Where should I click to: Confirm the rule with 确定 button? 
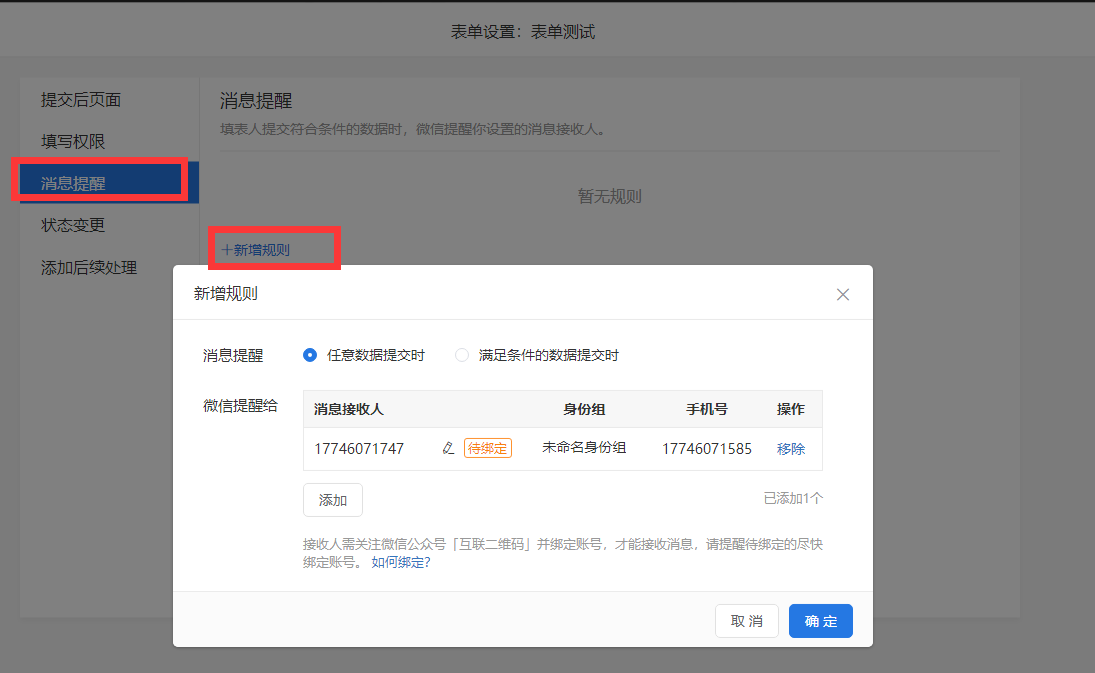click(x=820, y=621)
